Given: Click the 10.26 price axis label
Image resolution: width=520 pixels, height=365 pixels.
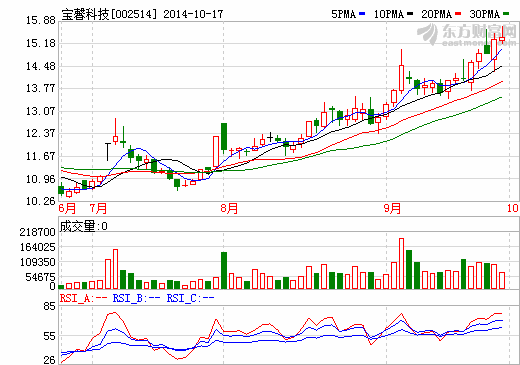Looking at the screenshot, I should [41, 201].
